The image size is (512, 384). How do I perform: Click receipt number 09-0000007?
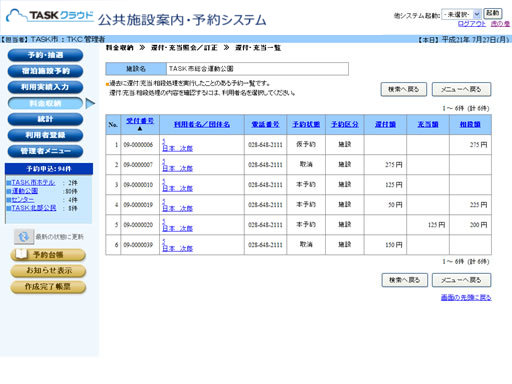(138, 165)
